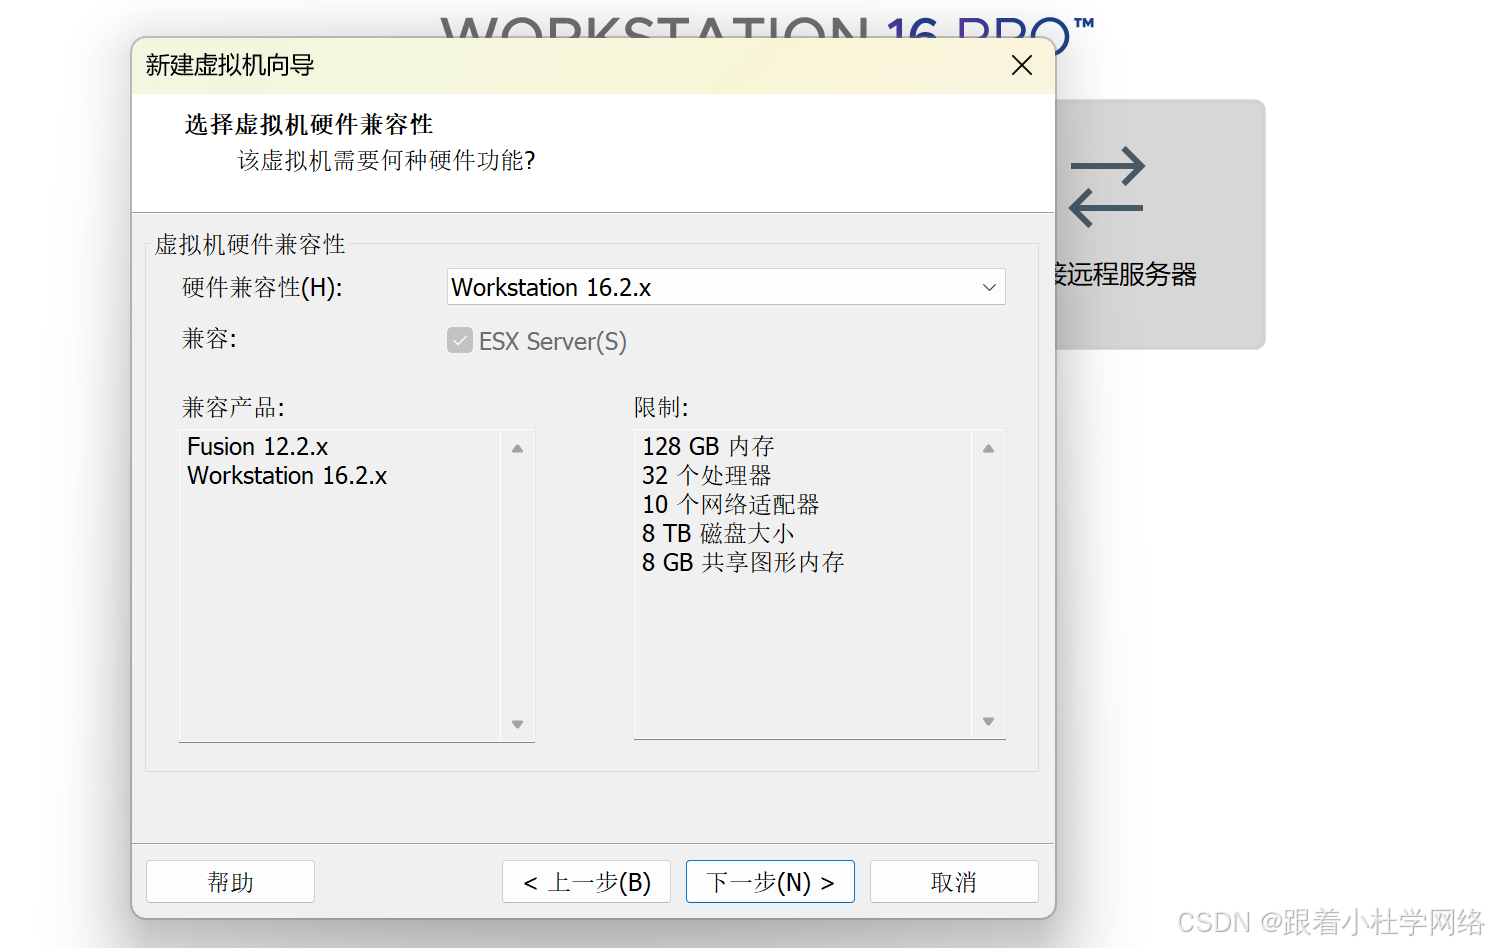The height and width of the screenshot is (948, 1489).
Task: Click up arrow of 限制 list scrollbar
Action: coord(988,449)
